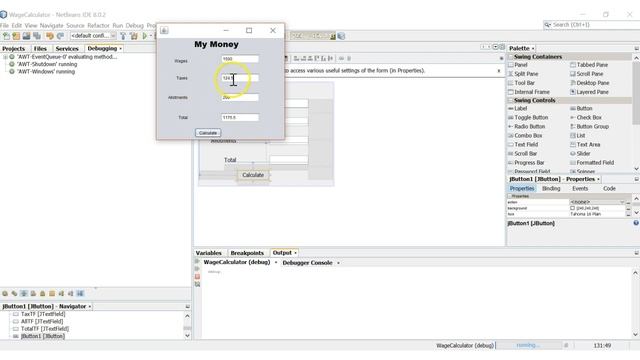Open the Debugging tab dropdown arrow
This screenshot has height=360, width=640.
click(120, 49)
